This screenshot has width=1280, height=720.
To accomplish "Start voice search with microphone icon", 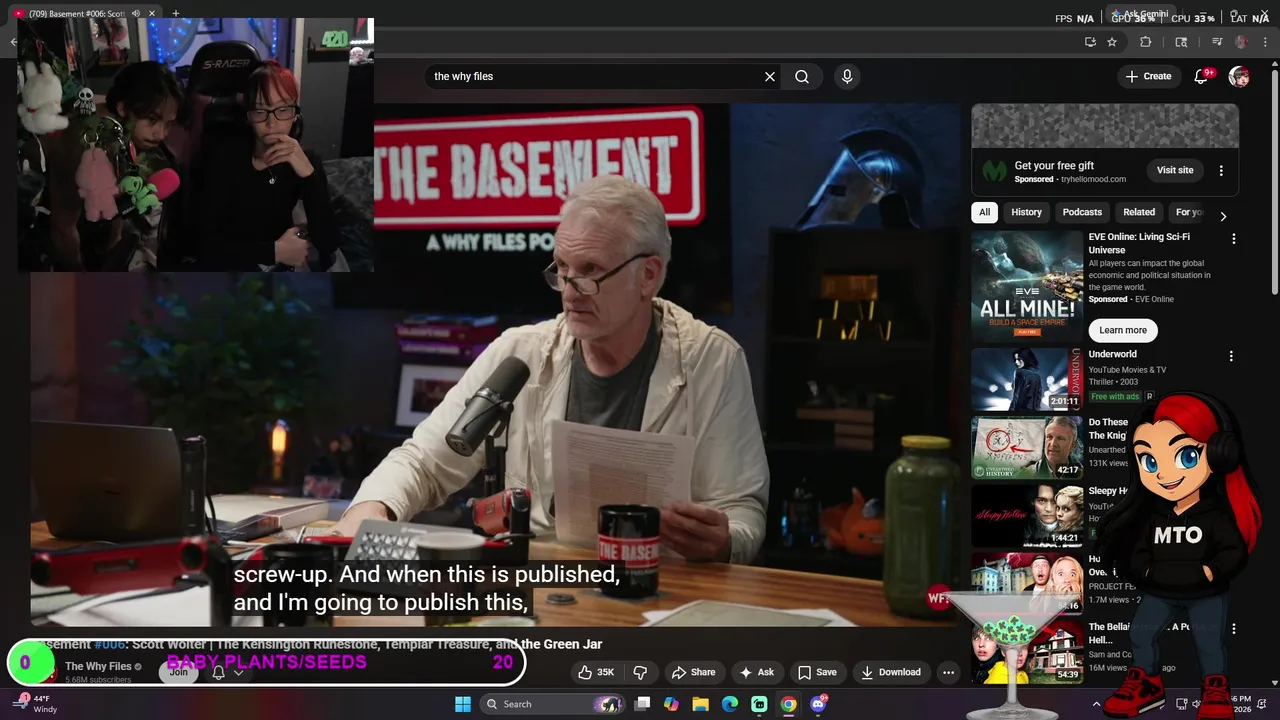I will [x=847, y=77].
